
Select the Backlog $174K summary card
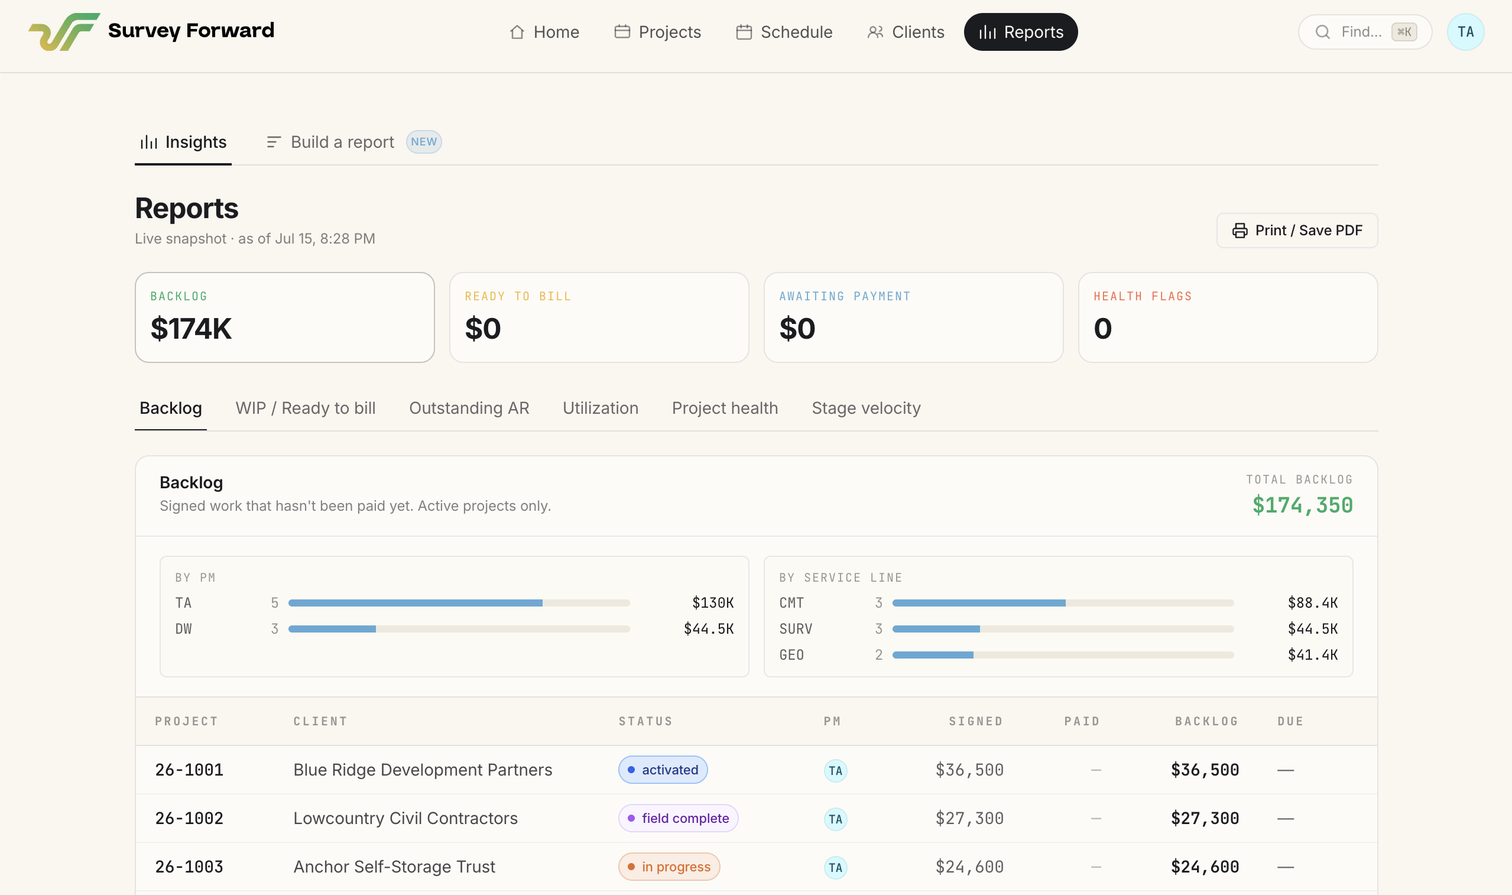[x=285, y=317]
